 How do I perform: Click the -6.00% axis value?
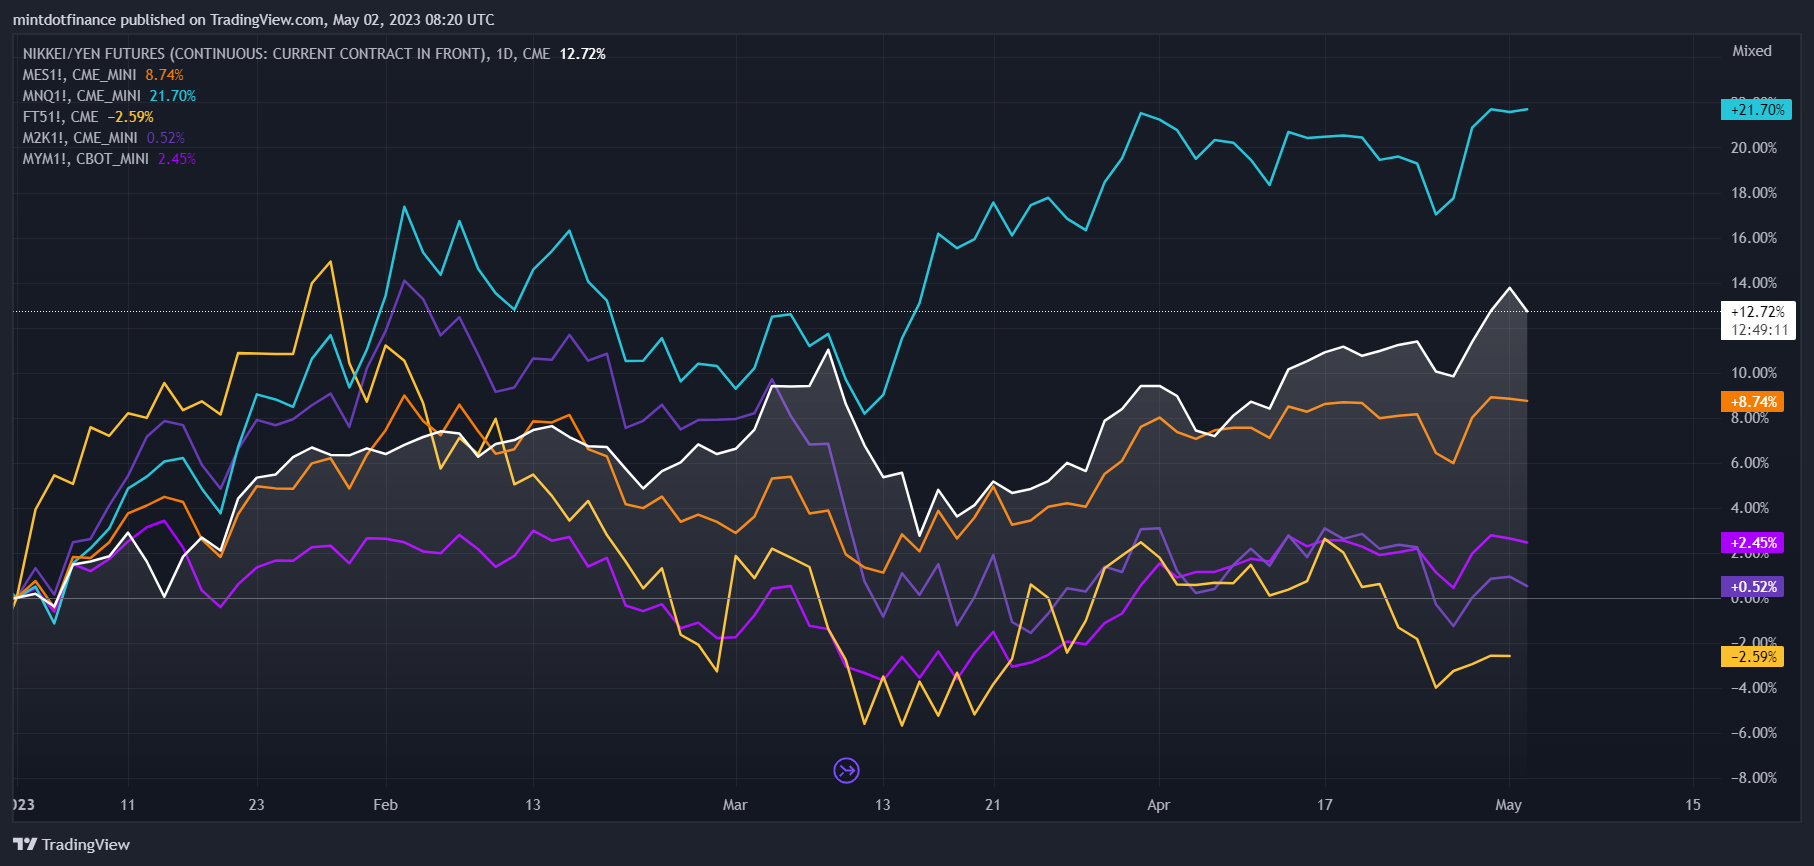click(x=1754, y=733)
